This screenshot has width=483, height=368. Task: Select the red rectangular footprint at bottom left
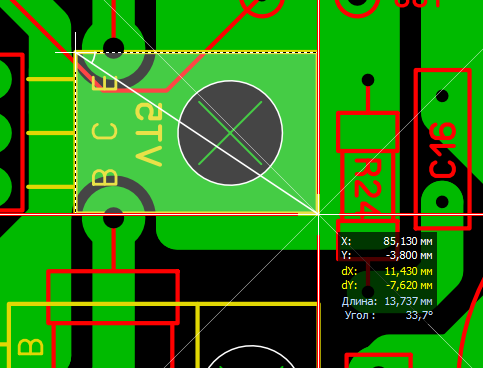point(113,297)
